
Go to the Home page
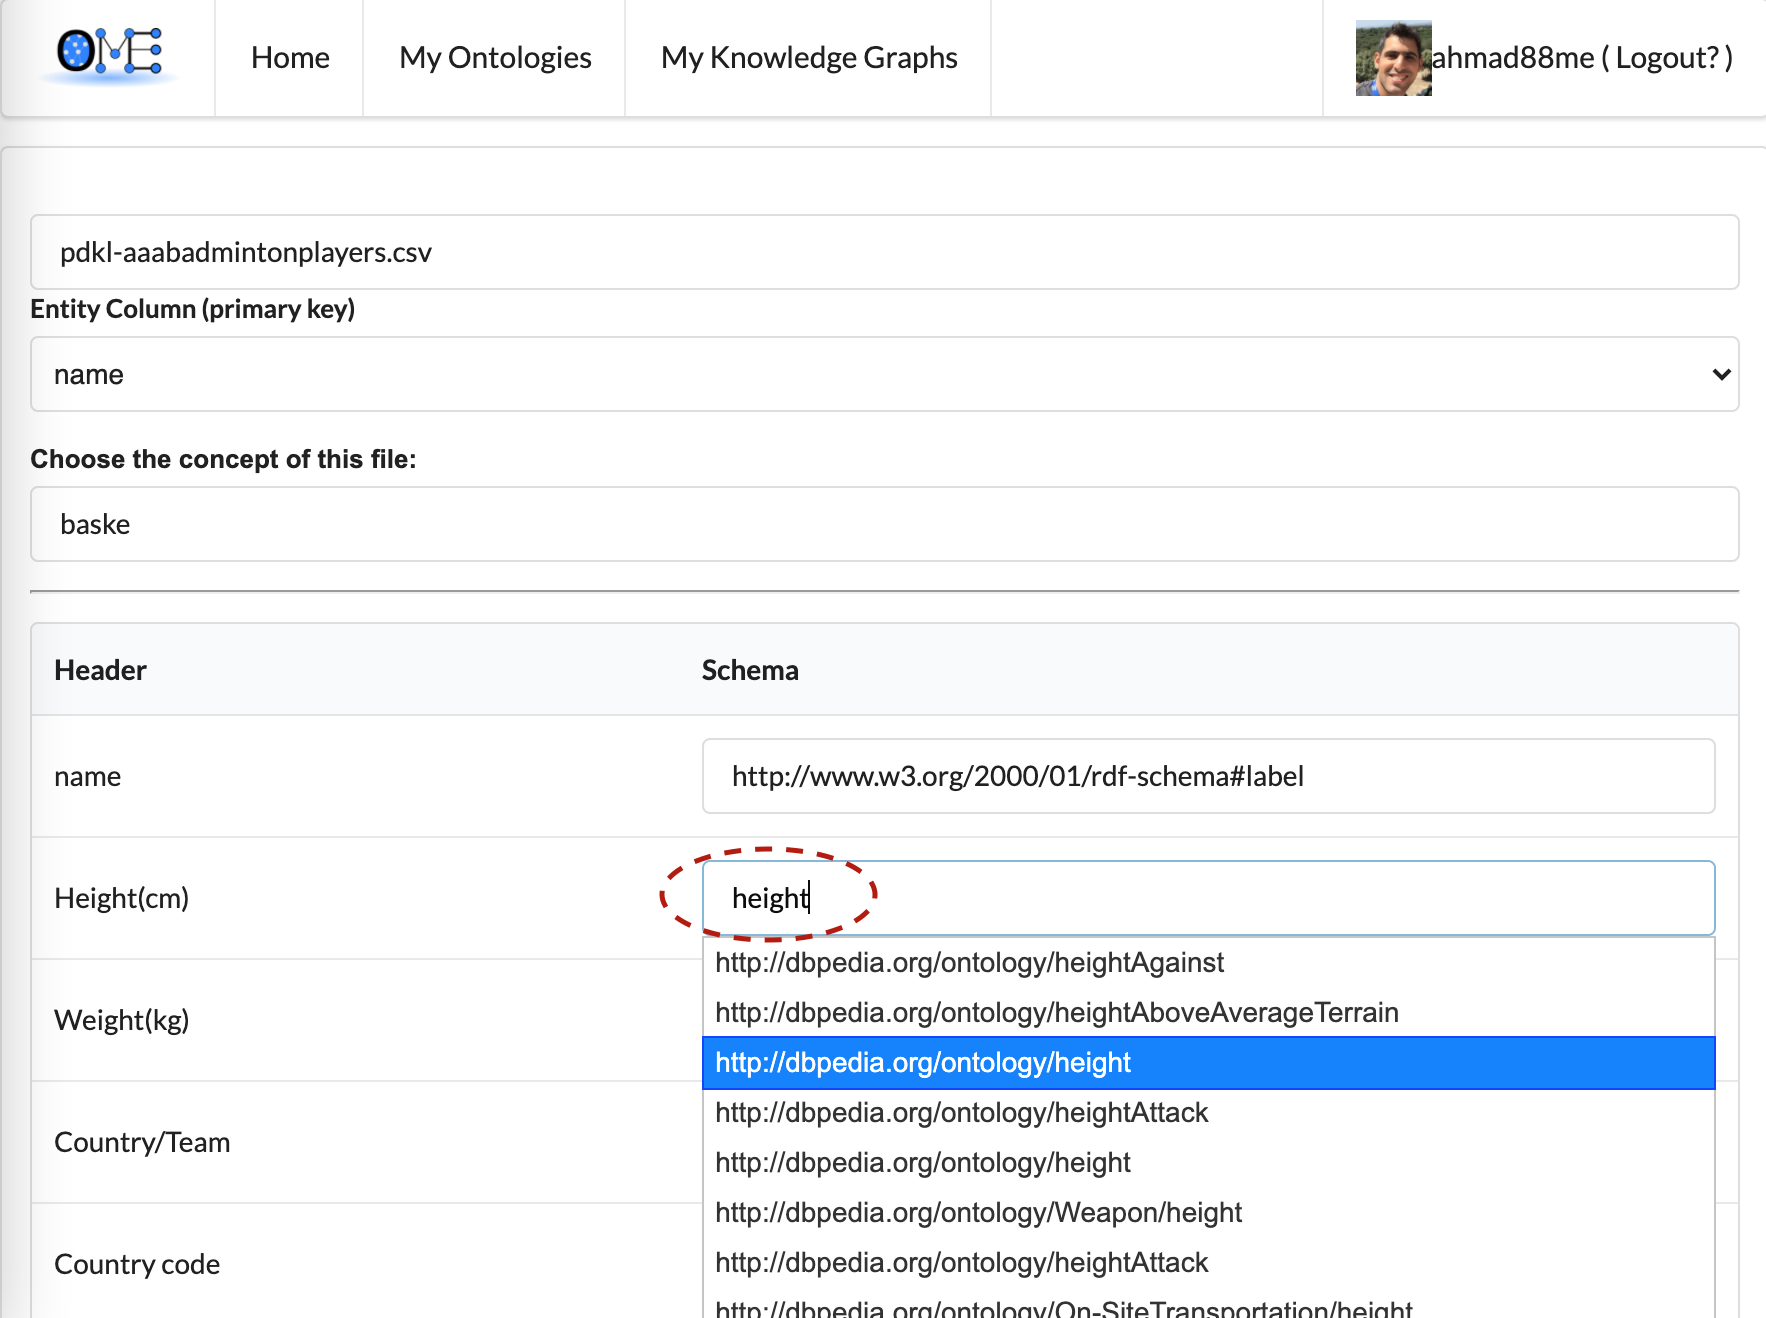290,58
